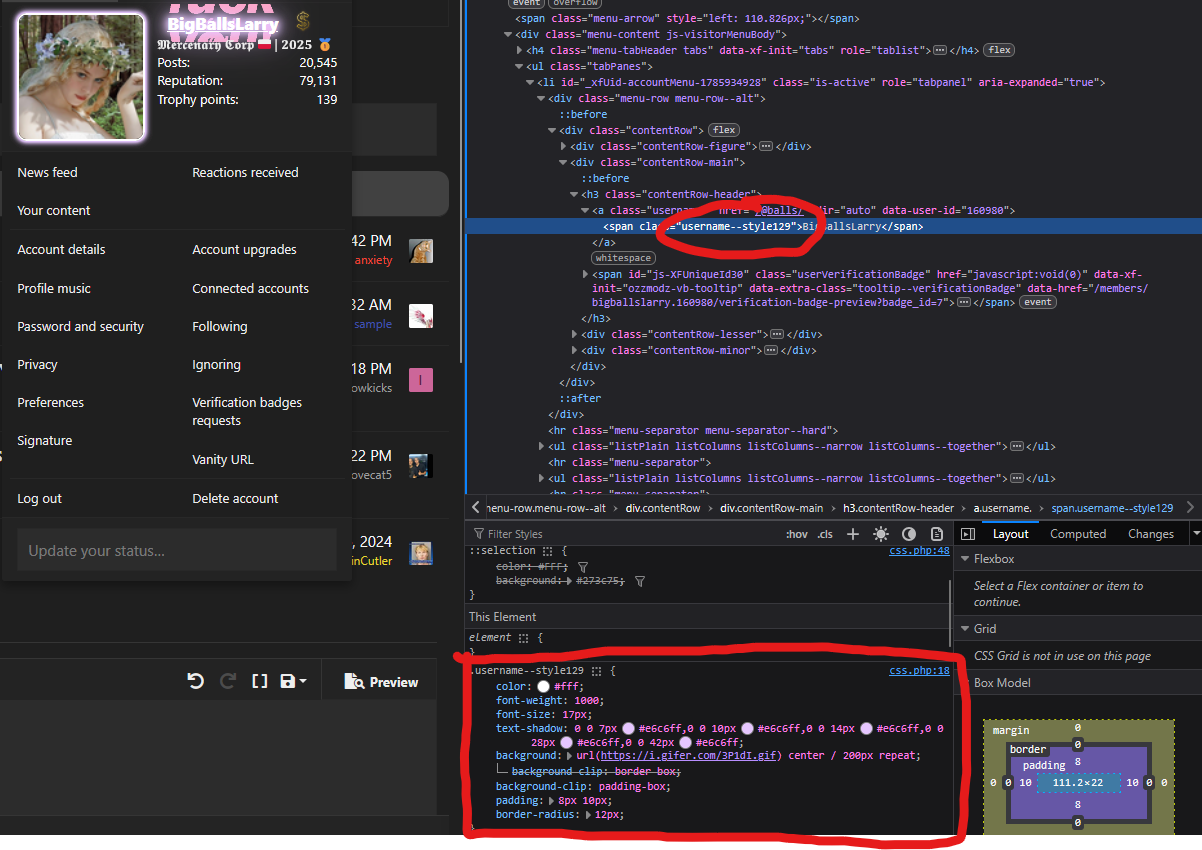Click avatar next to inCutler username
Image resolution: width=1202 pixels, height=850 pixels.
click(421, 553)
